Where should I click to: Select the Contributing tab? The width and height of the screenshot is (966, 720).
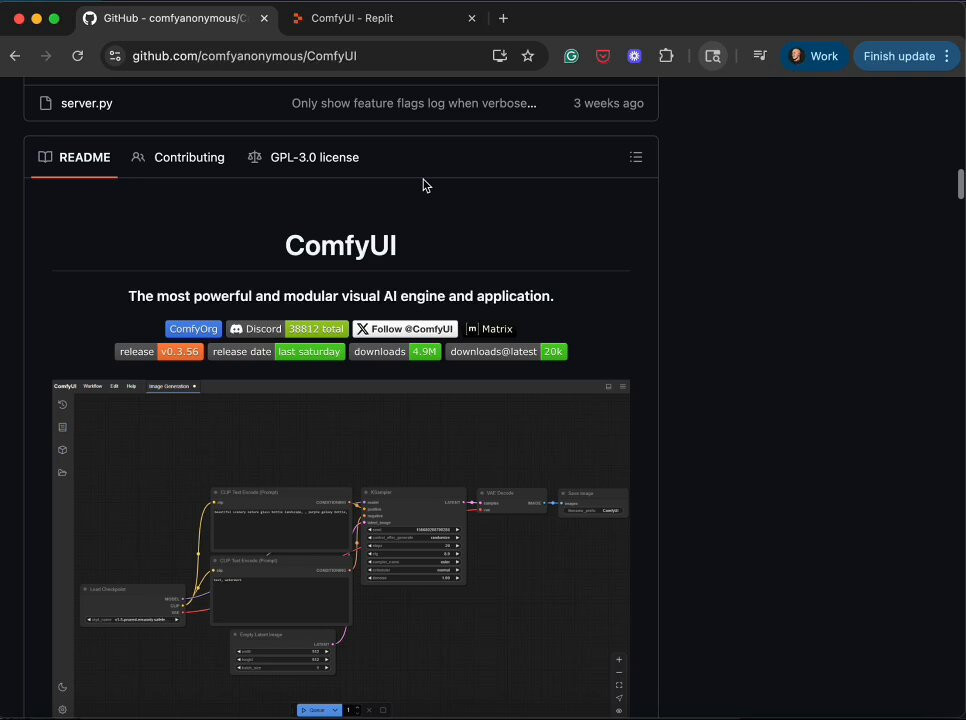tap(178, 158)
